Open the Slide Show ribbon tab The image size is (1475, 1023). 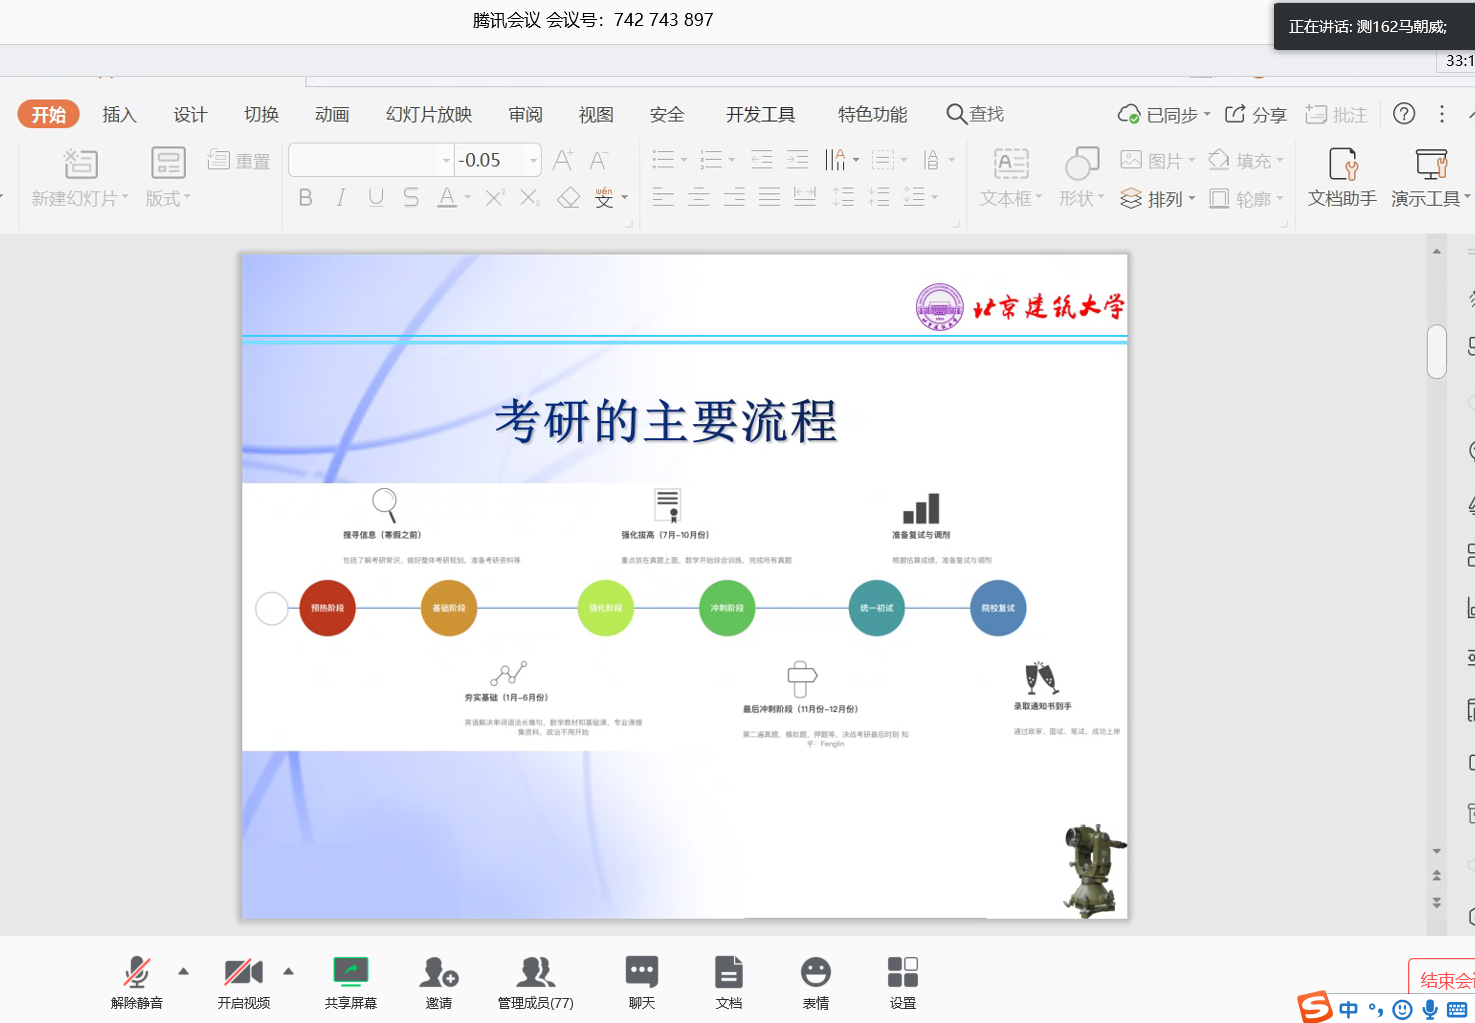pos(428,115)
